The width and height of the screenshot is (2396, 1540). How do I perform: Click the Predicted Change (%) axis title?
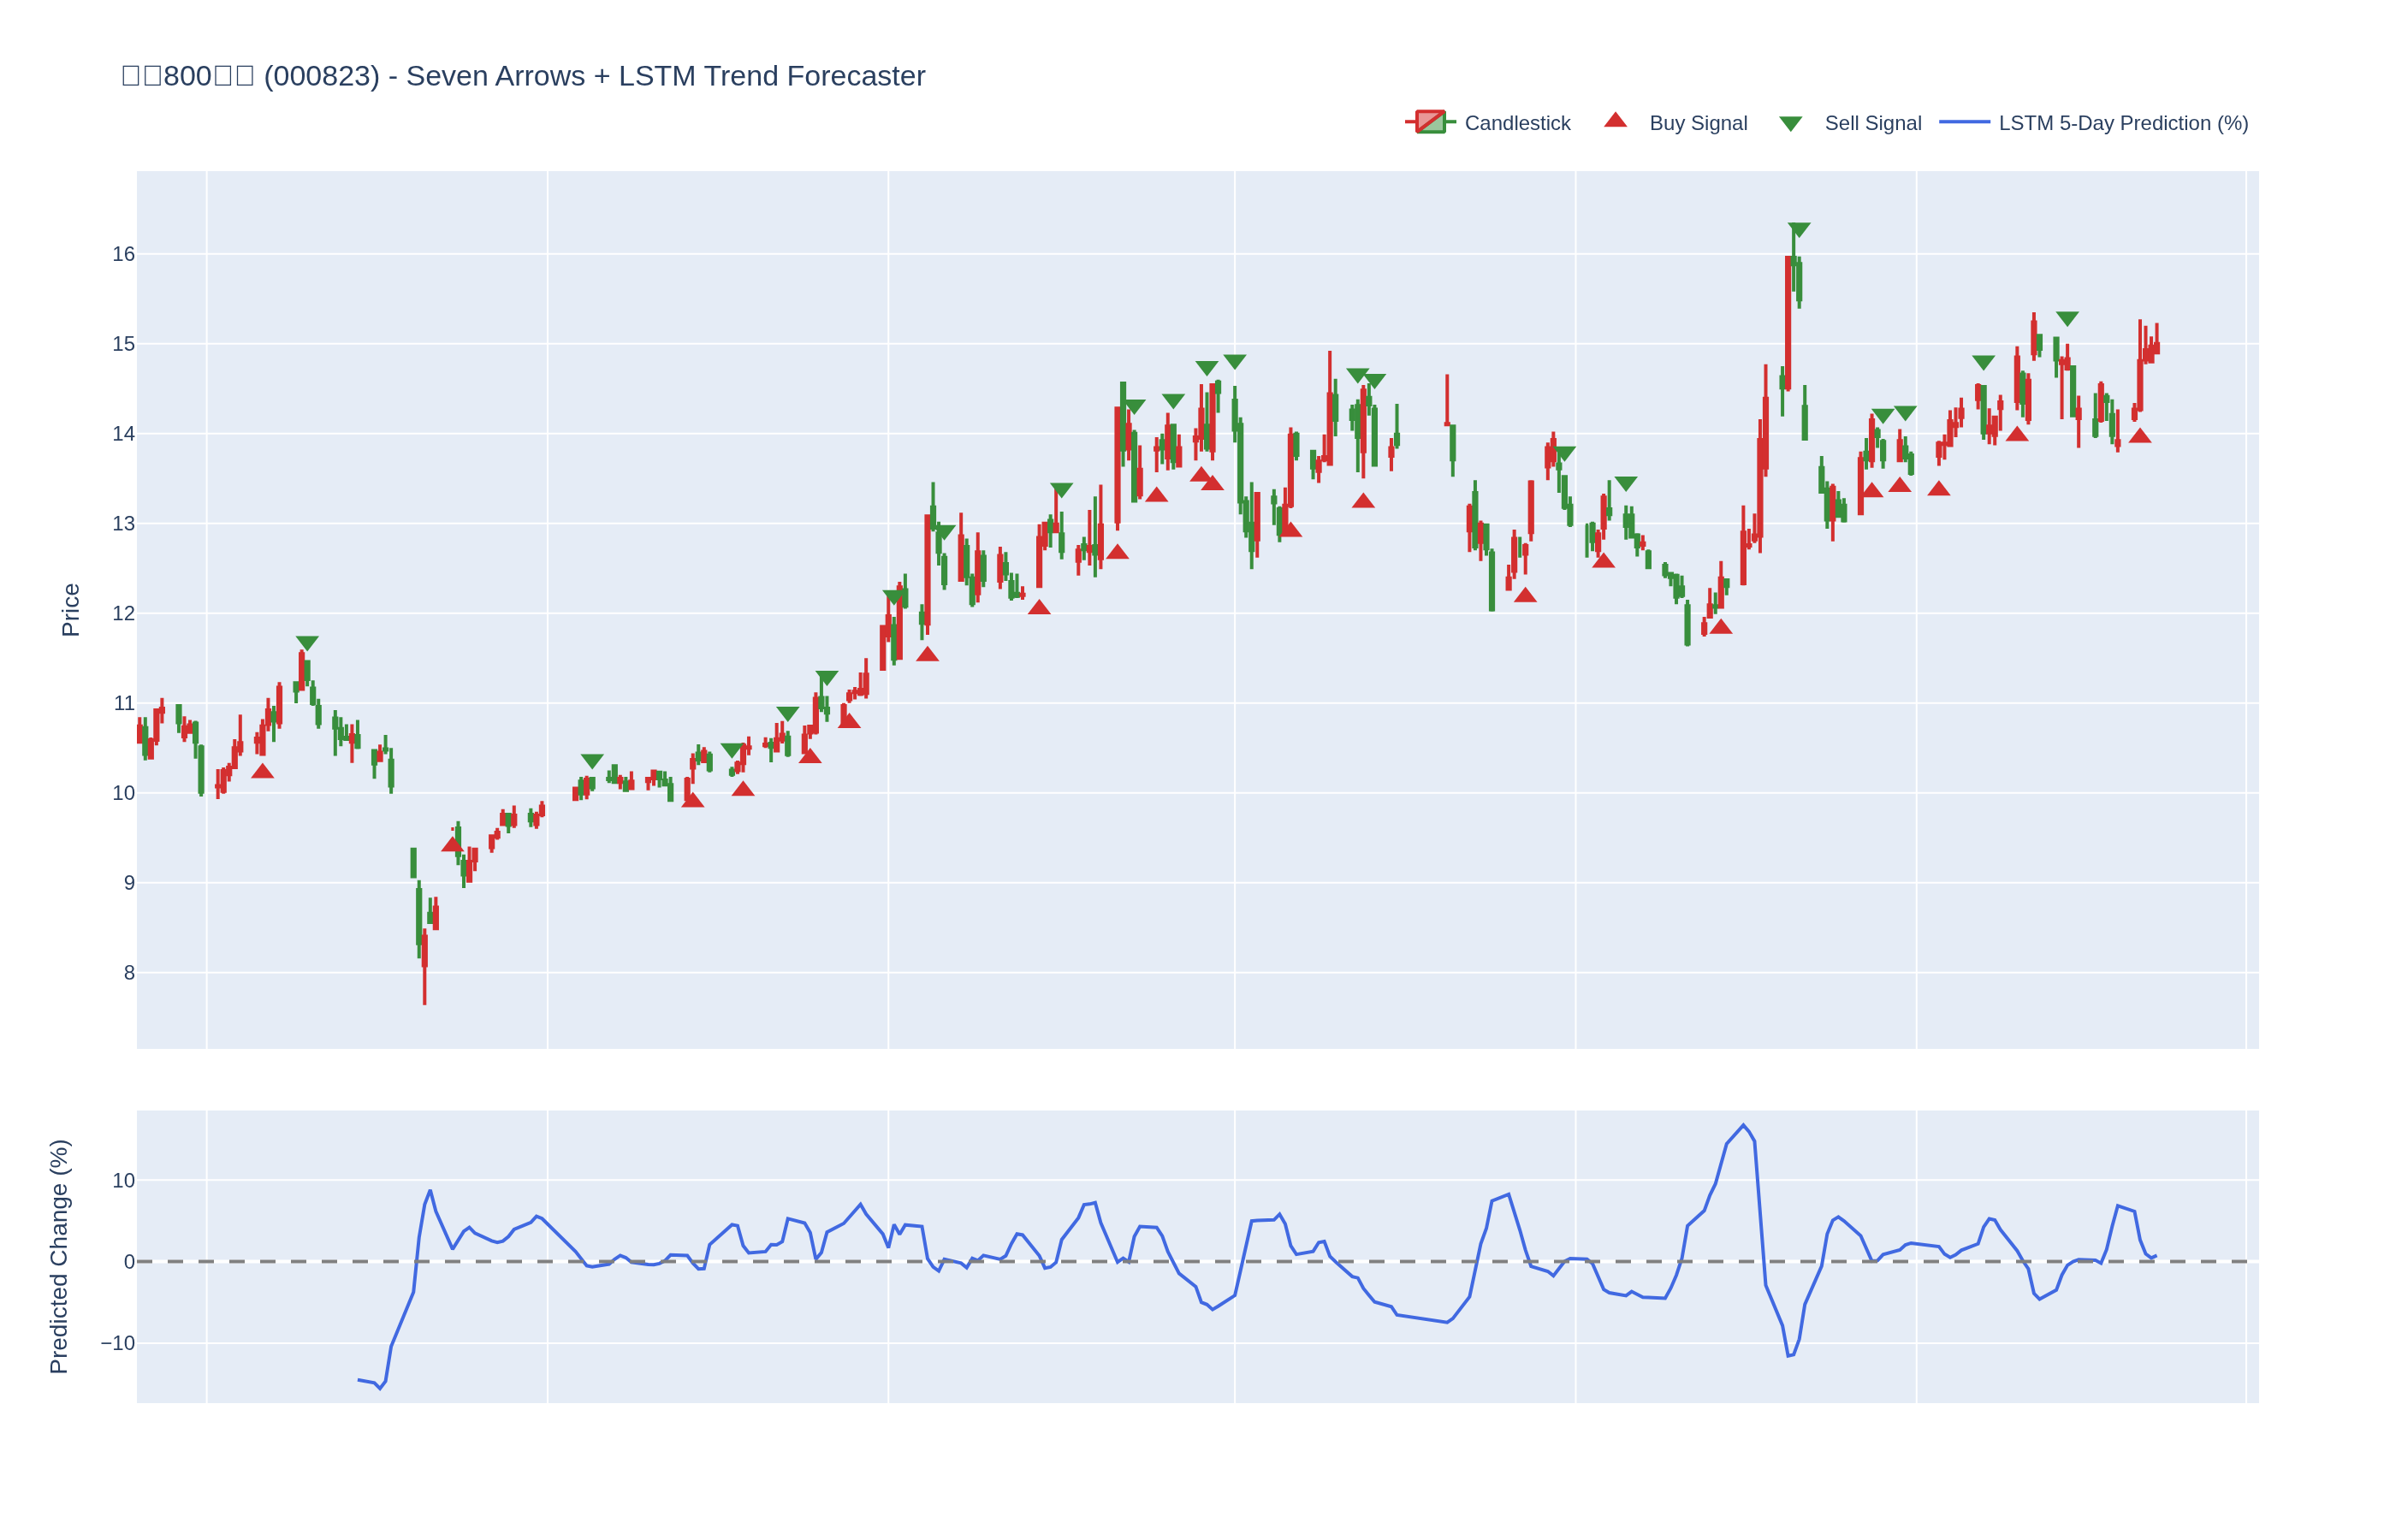pyautogui.click(x=59, y=1256)
